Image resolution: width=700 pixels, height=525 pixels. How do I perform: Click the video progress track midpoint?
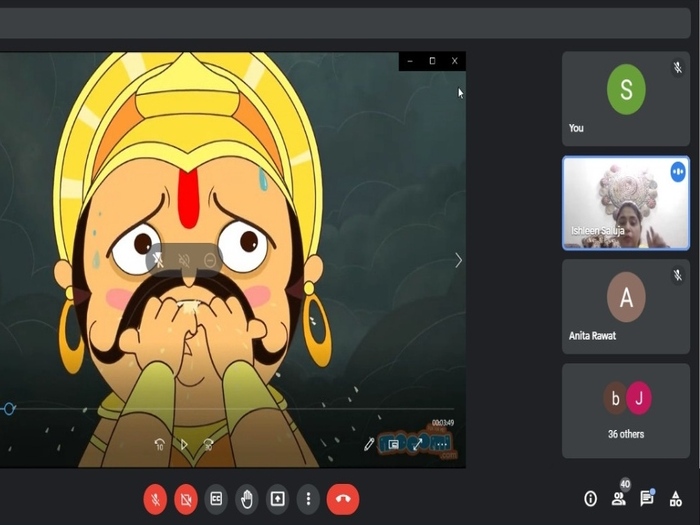pos(227,408)
